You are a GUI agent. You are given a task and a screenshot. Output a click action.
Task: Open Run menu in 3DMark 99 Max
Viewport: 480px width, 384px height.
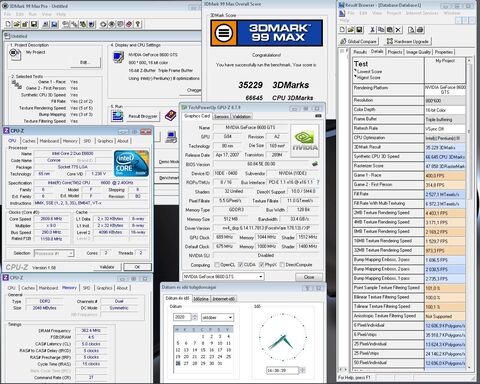pos(33,14)
